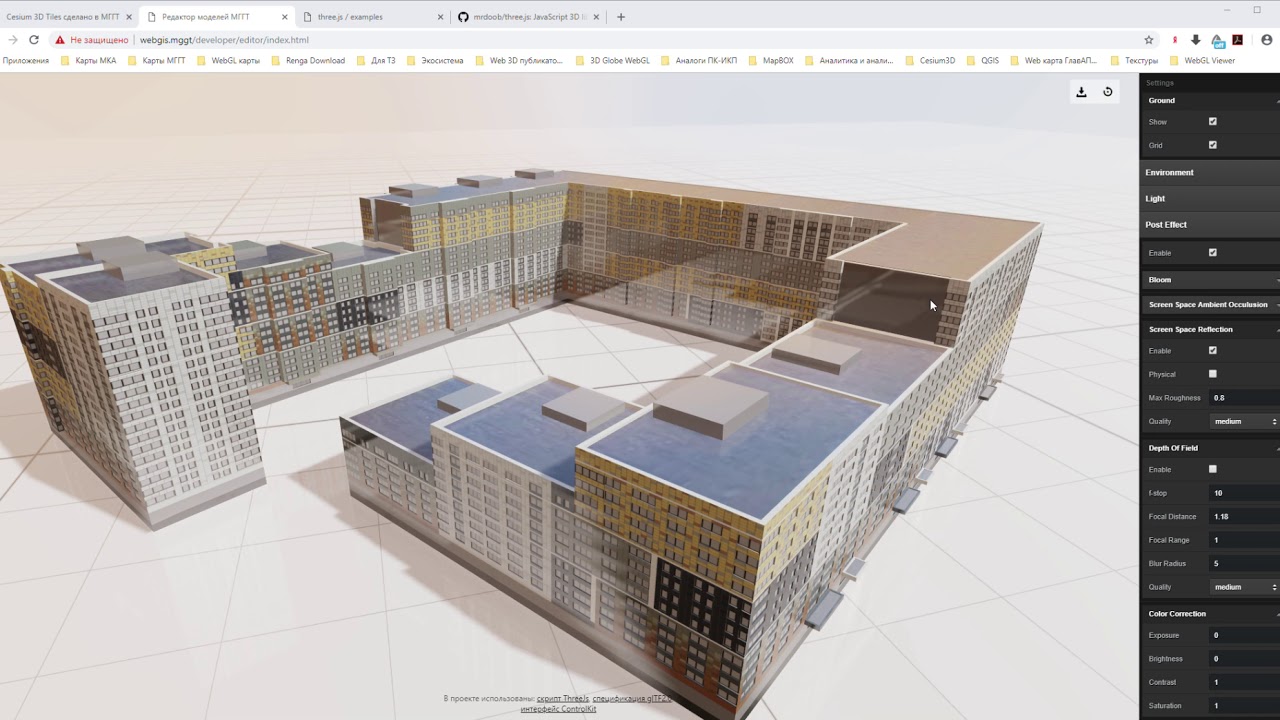Reload the page
The height and width of the screenshot is (720, 1280).
[x=34, y=40]
